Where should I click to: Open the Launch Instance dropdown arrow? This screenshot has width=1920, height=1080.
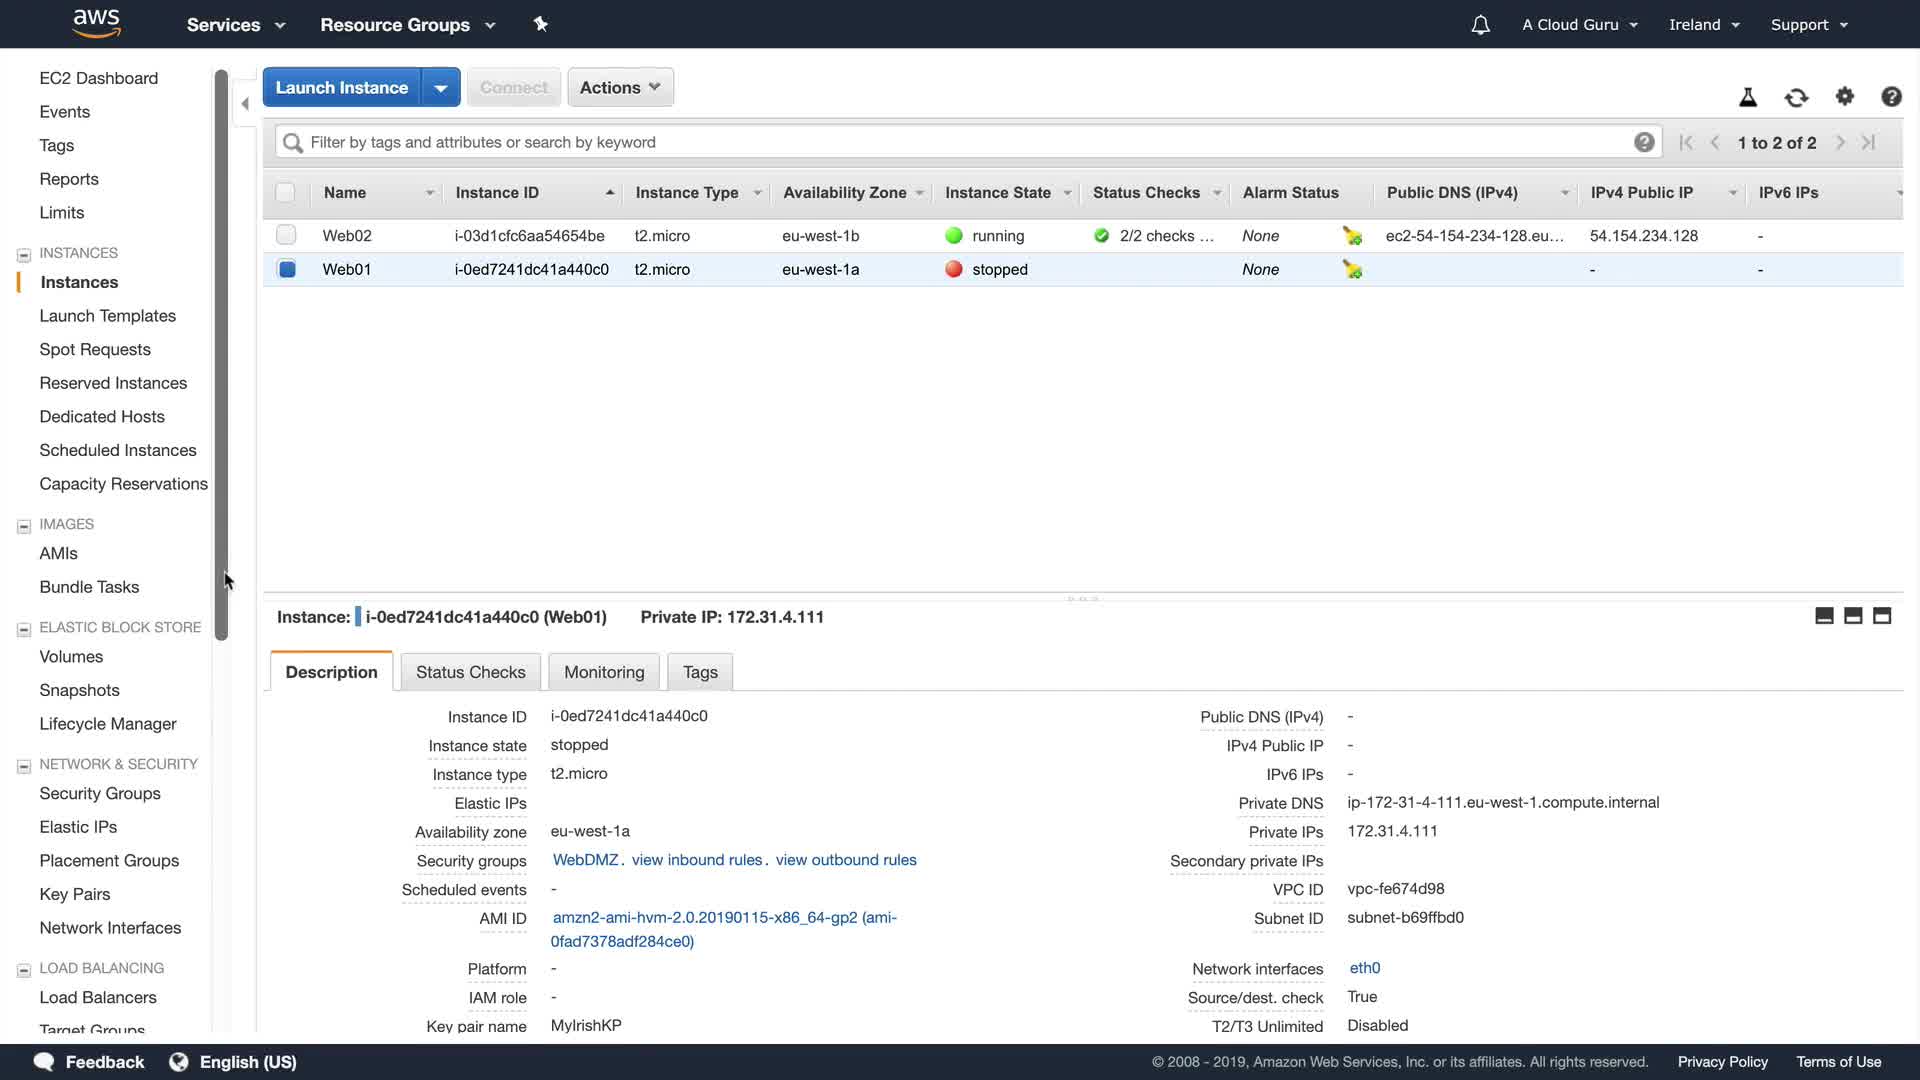(441, 88)
